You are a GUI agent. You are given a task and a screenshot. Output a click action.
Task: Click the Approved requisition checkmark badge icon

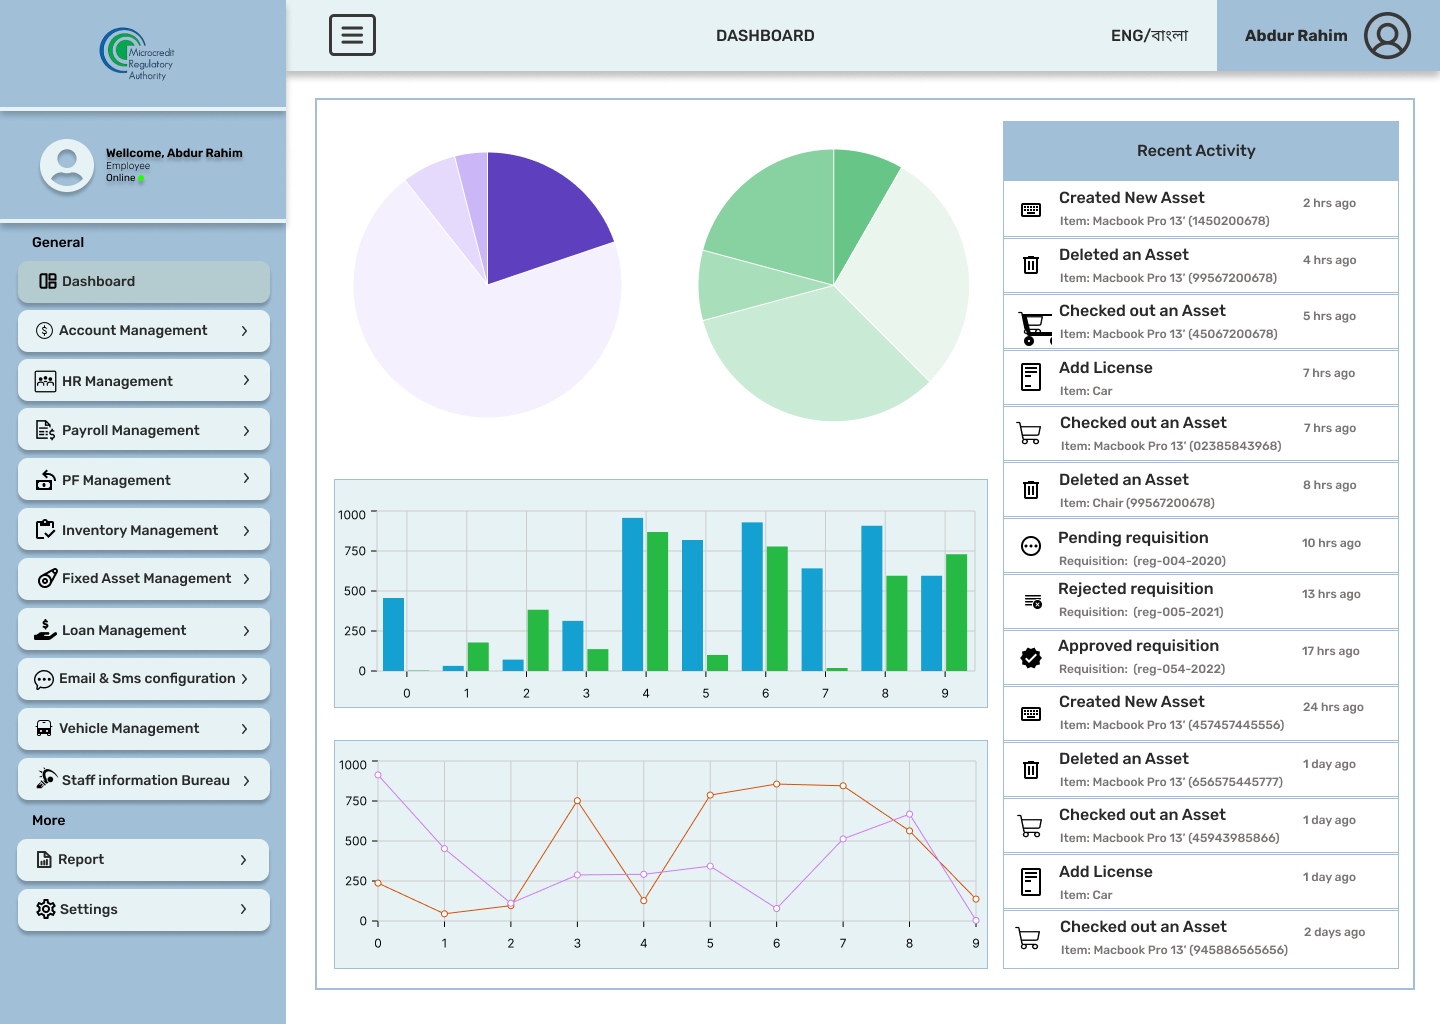pyautogui.click(x=1031, y=657)
